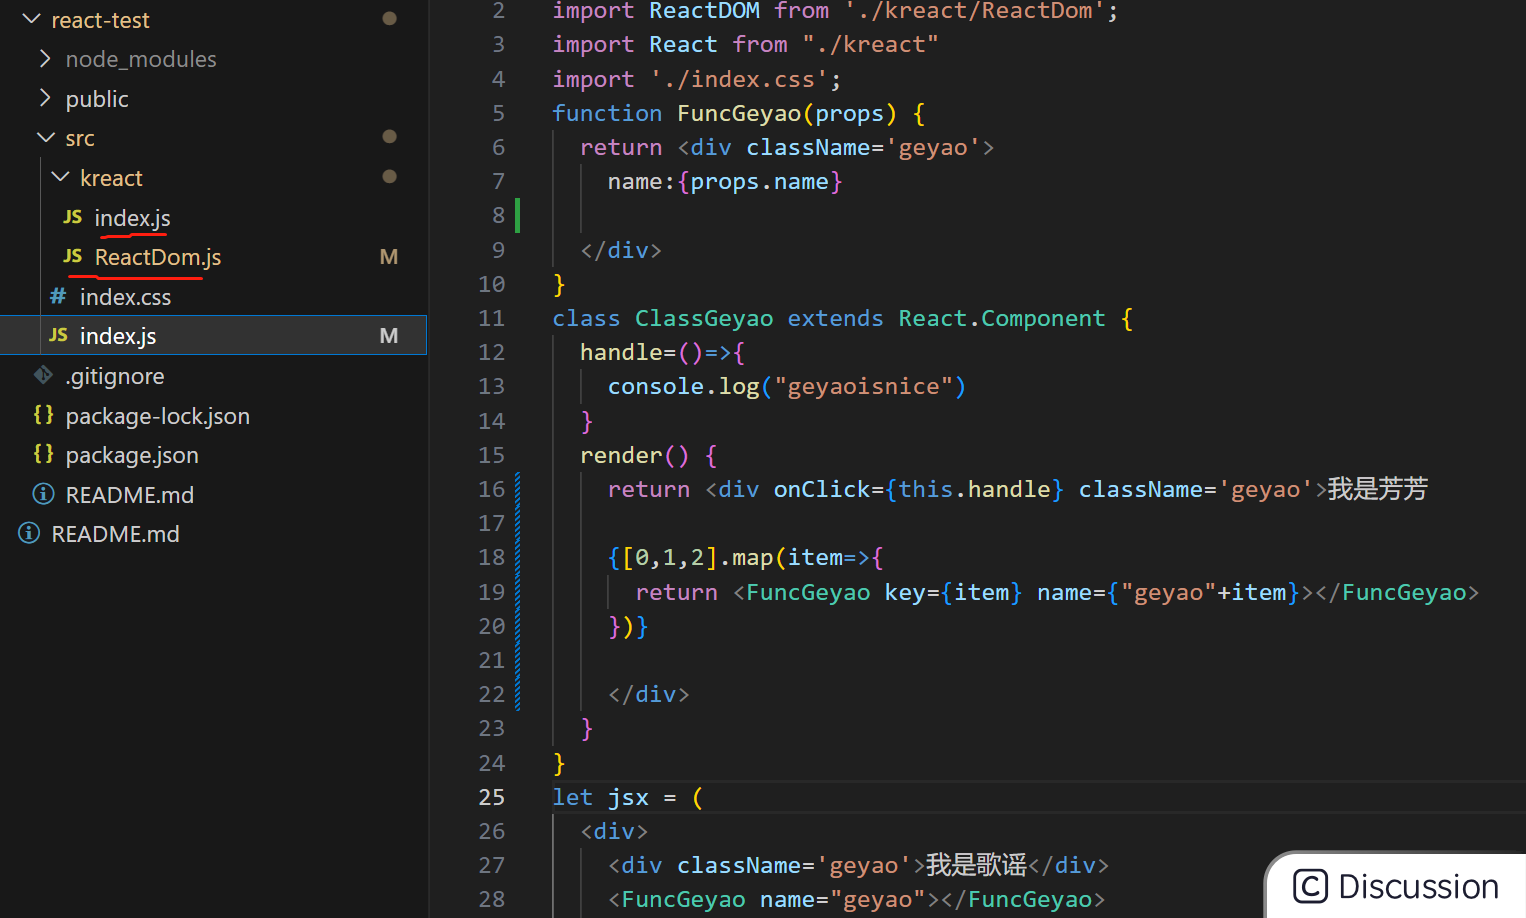The height and width of the screenshot is (918, 1526).
Task: Click the info icon next to README.md
Action: pyautogui.click(x=43, y=494)
